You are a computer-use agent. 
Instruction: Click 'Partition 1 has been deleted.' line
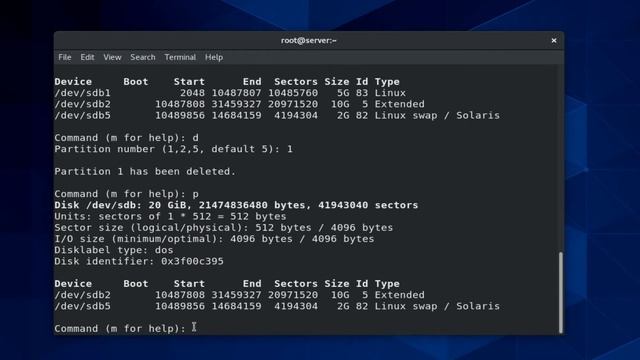coord(145,171)
